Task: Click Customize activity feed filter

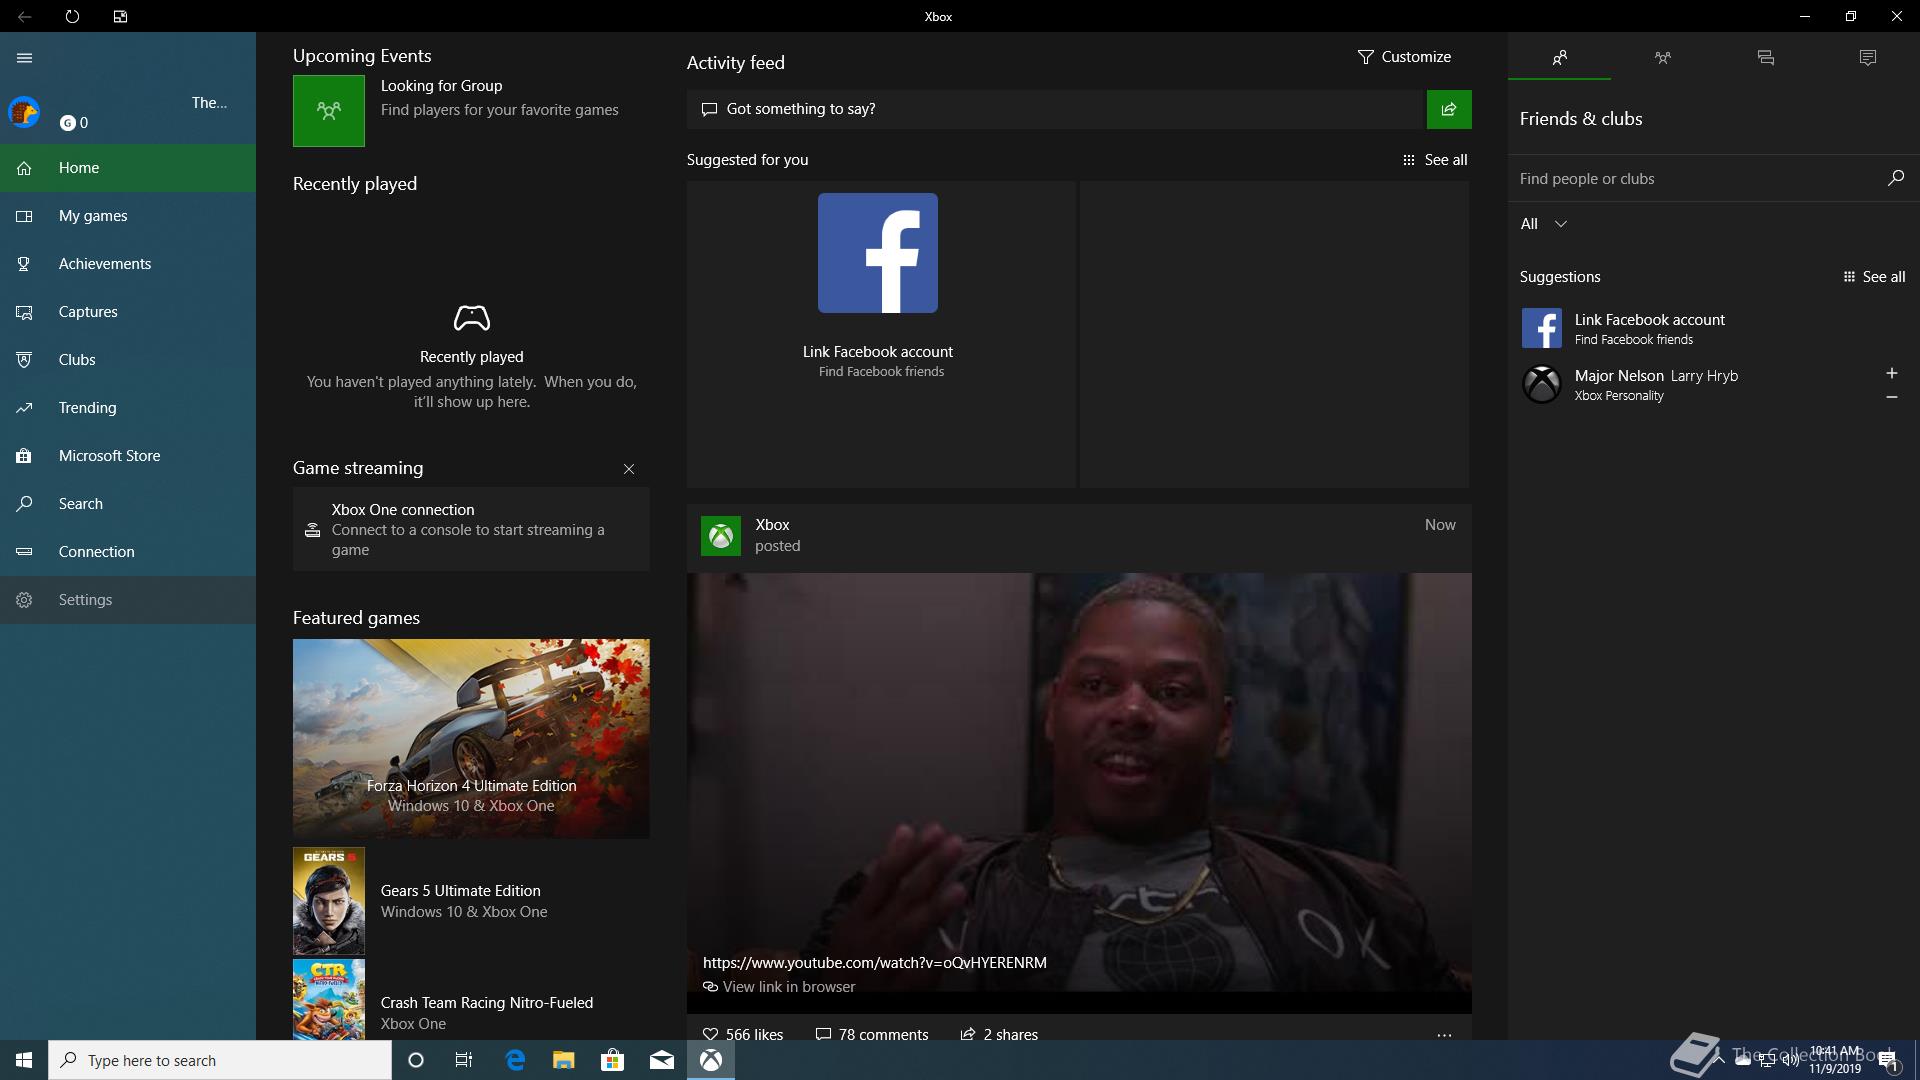Action: 1404,57
